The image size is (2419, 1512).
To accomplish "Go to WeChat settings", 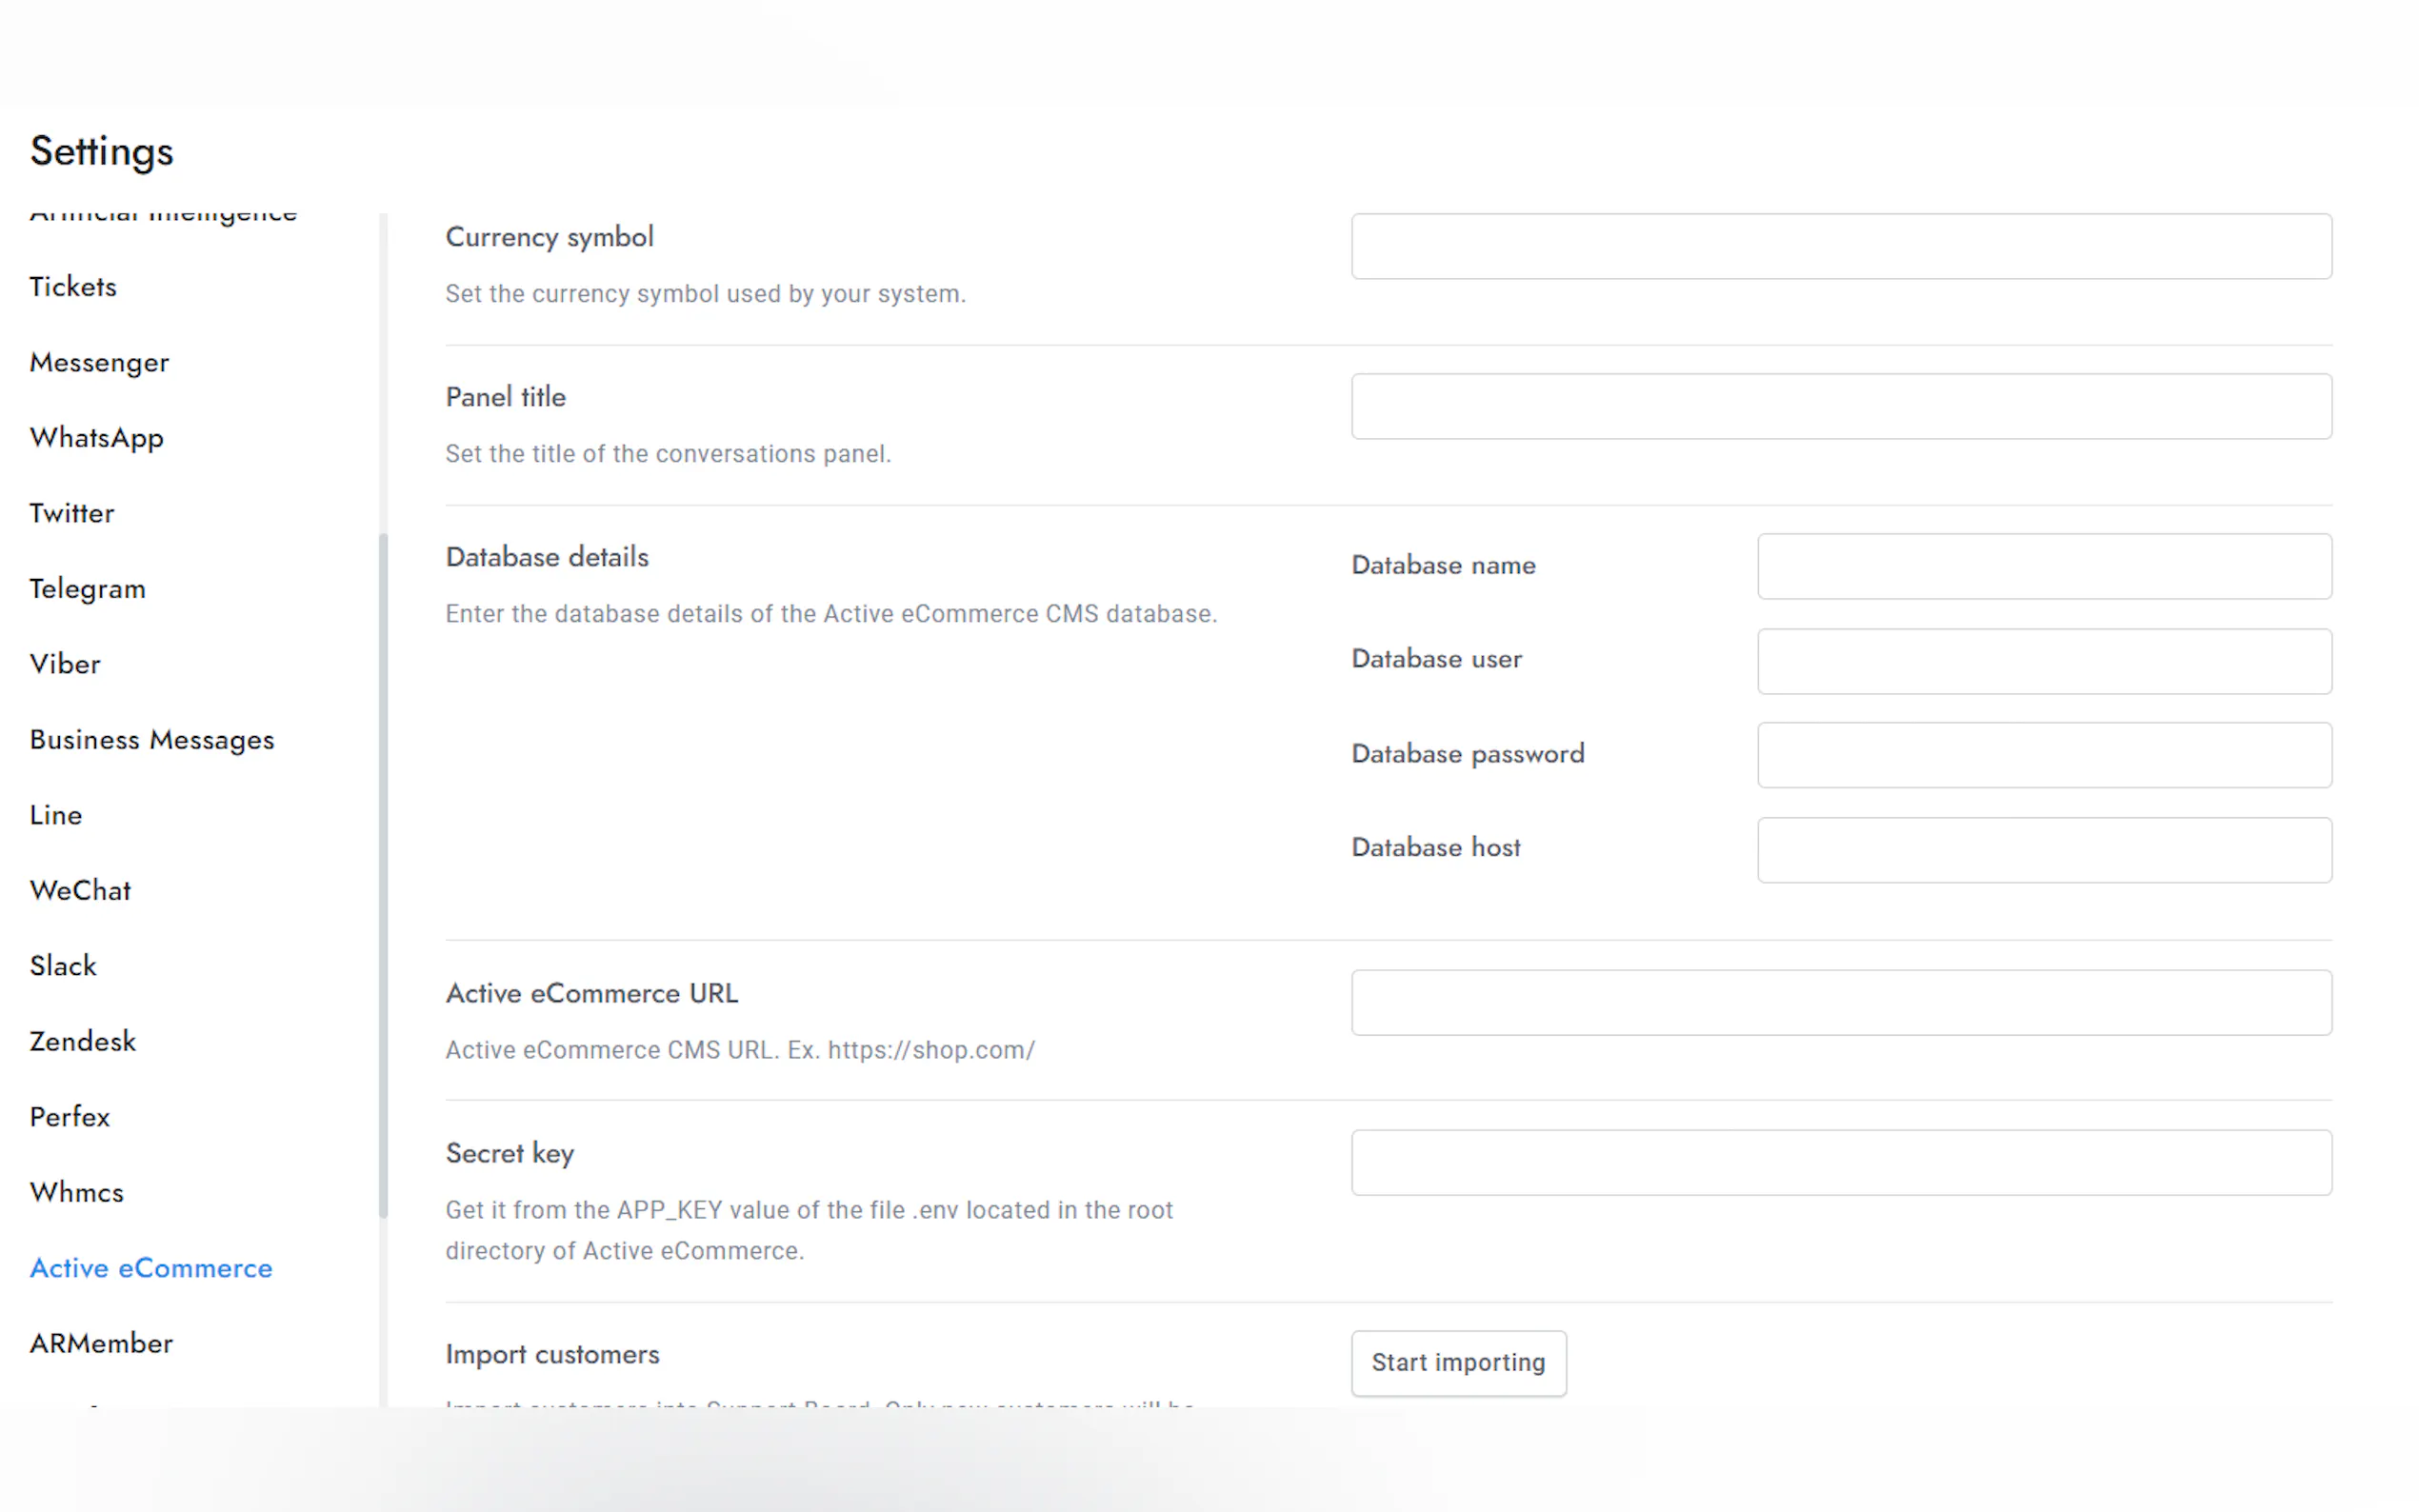I will [80, 890].
